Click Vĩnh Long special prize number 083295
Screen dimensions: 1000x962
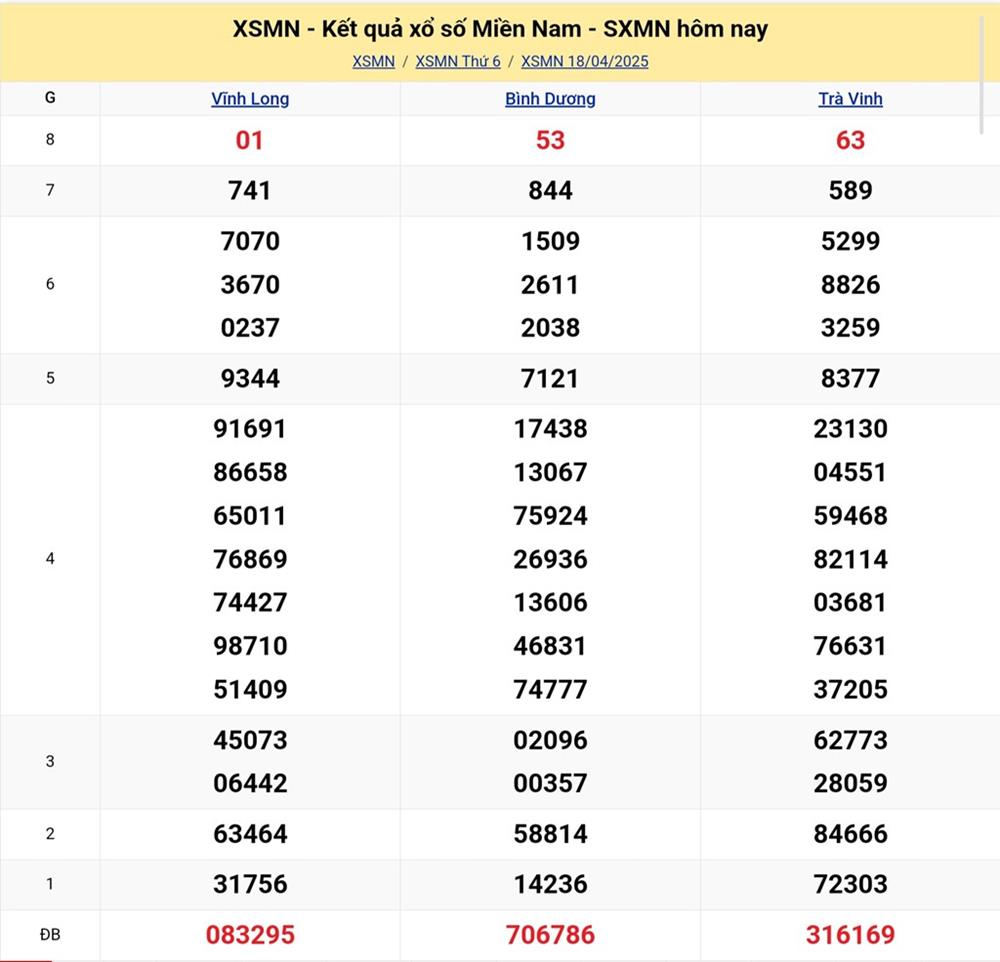coord(250,935)
